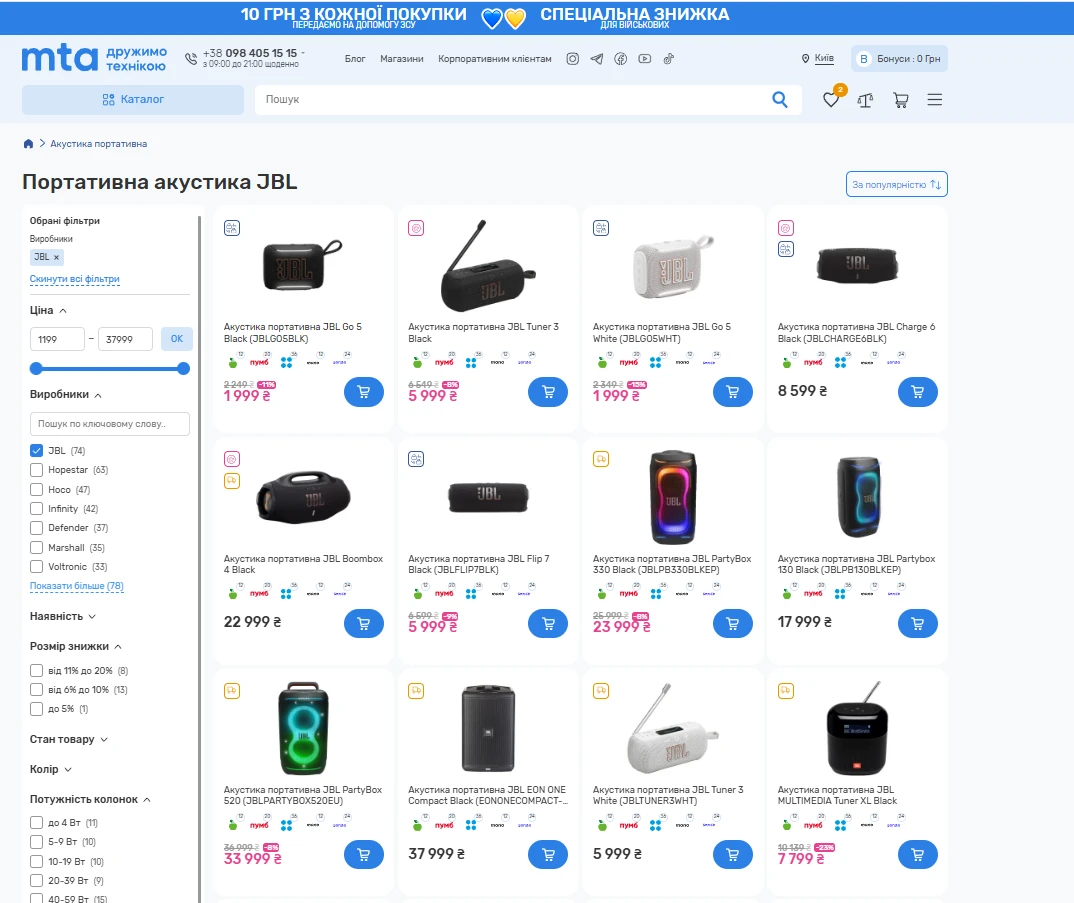The width and height of the screenshot is (1074, 903).
Task: Collapse the Потужність колонок filter section
Action: coord(90,800)
